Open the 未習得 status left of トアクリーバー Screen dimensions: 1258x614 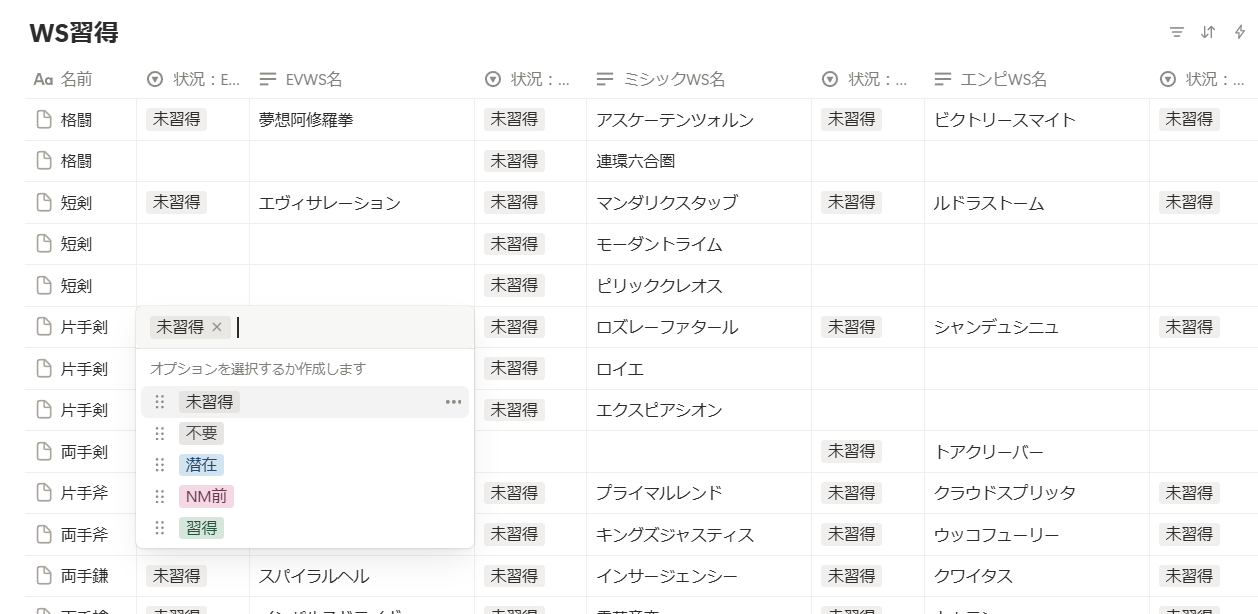[x=851, y=452]
